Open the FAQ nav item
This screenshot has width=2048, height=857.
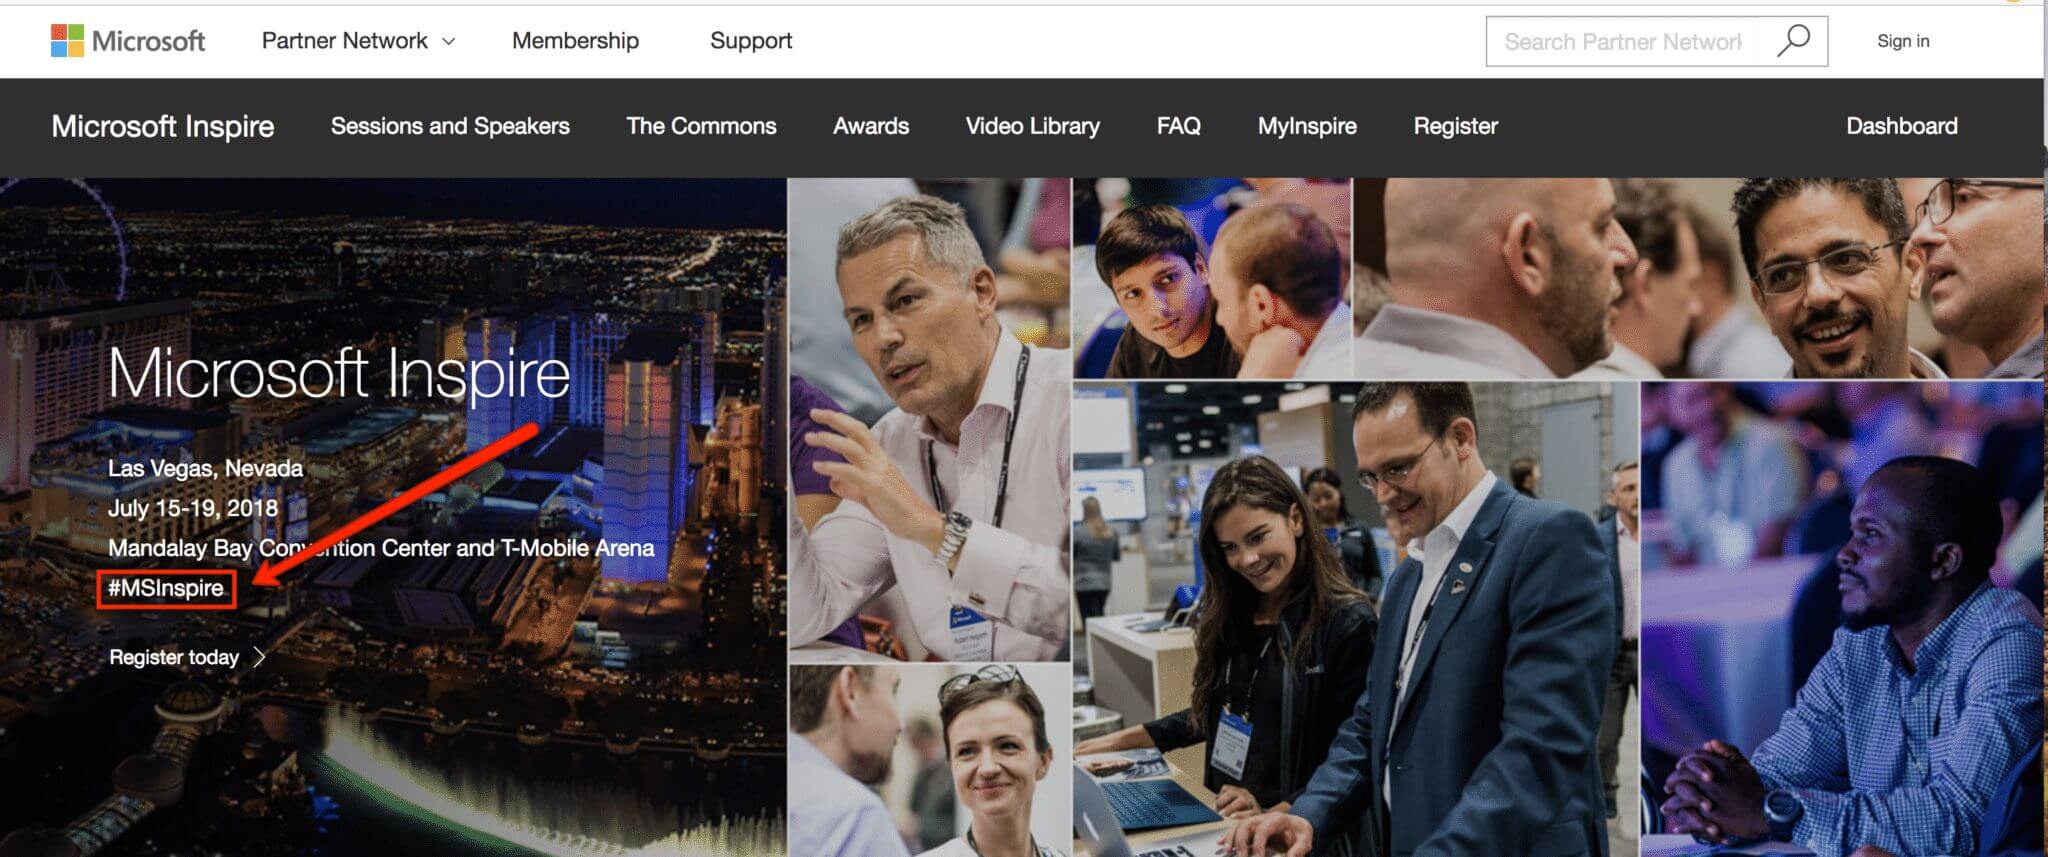pos(1179,126)
